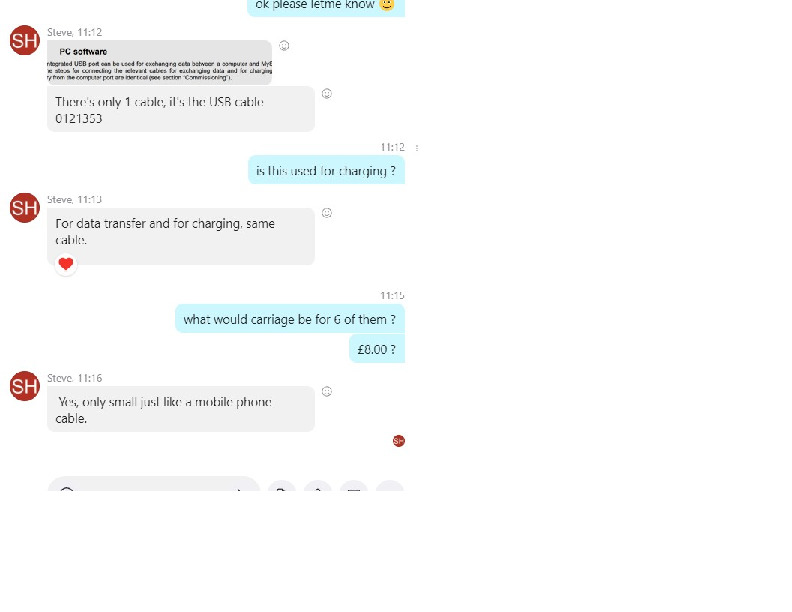Select the 'is this used for charging ?' message
Screen dimensions: 792x612
point(326,170)
